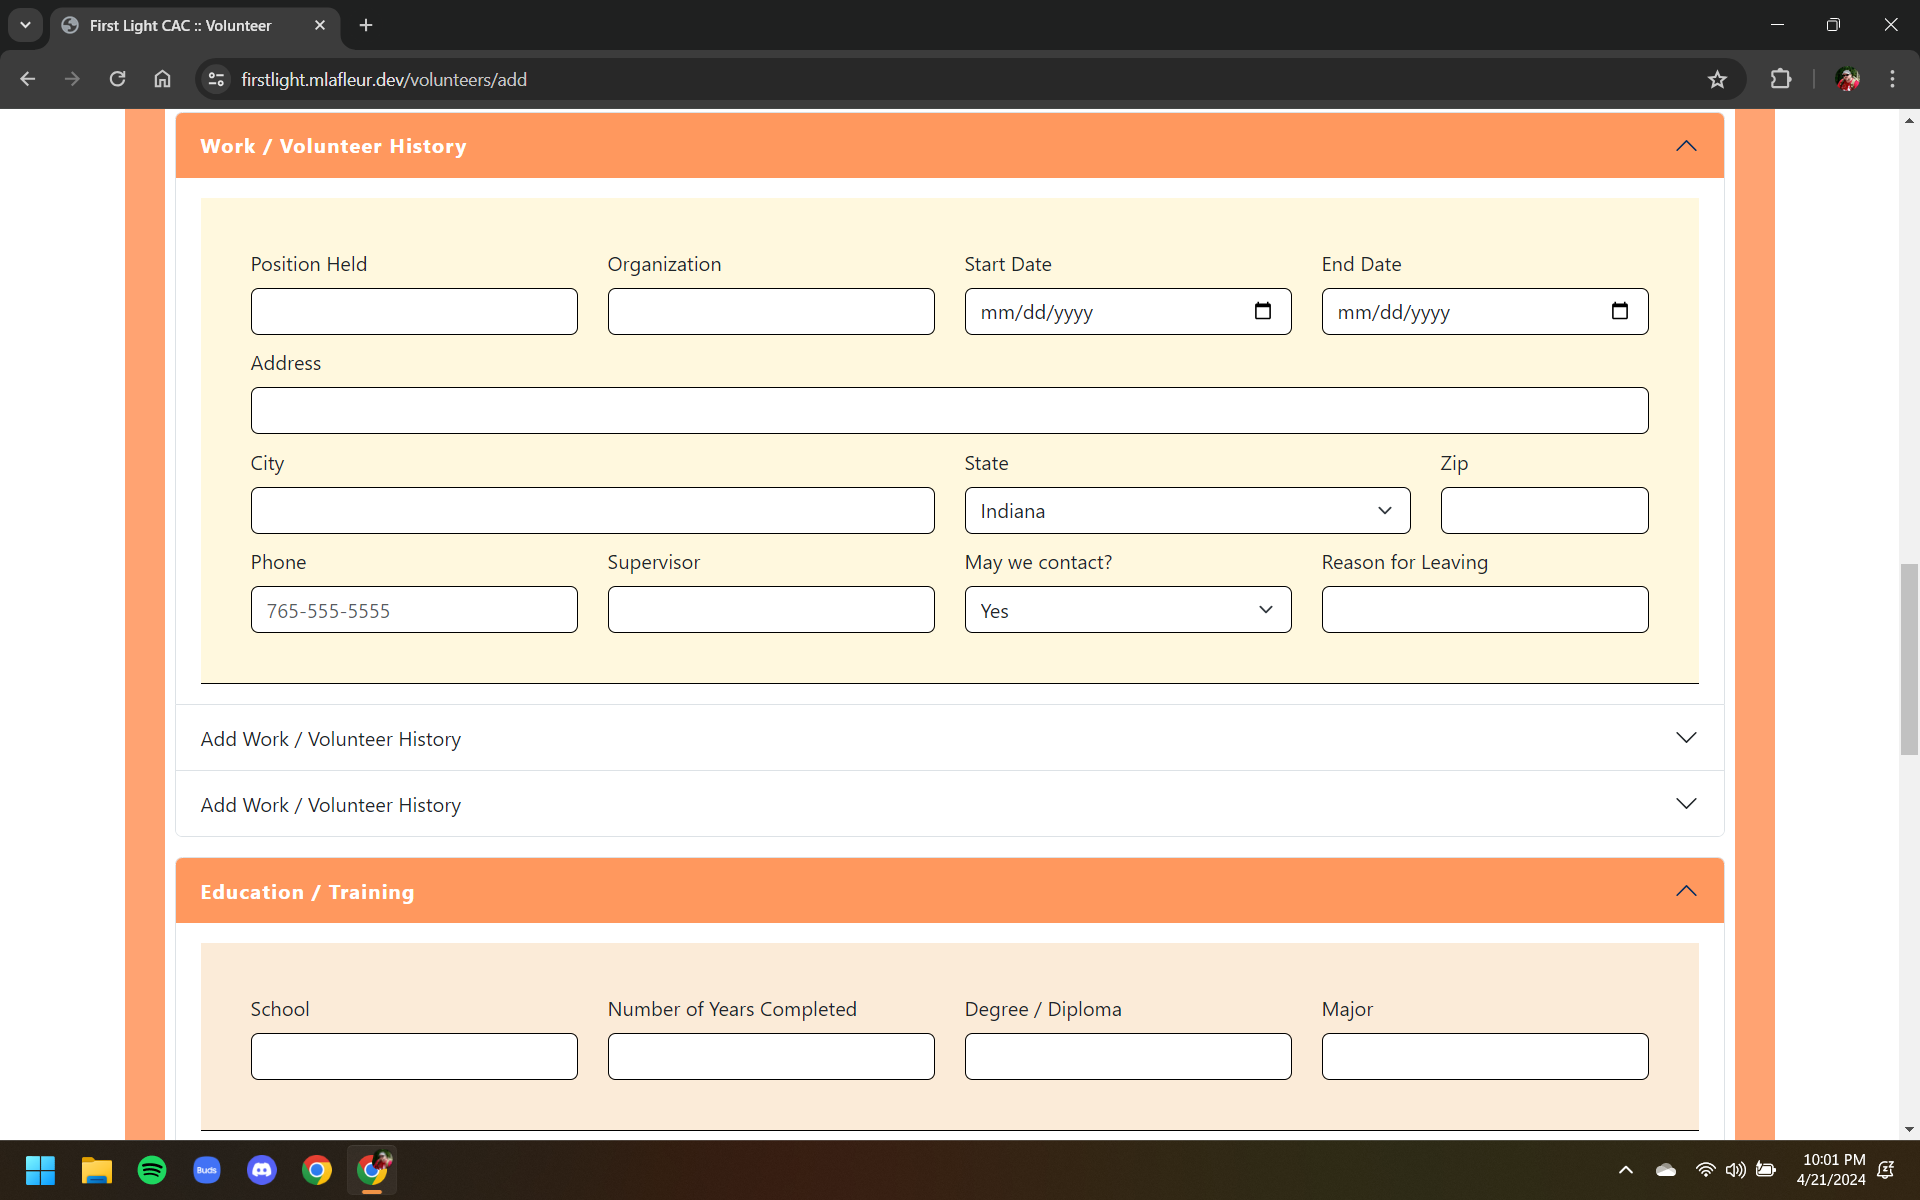
Task: Open Discord from the taskbar
Action: pyautogui.click(x=261, y=1170)
